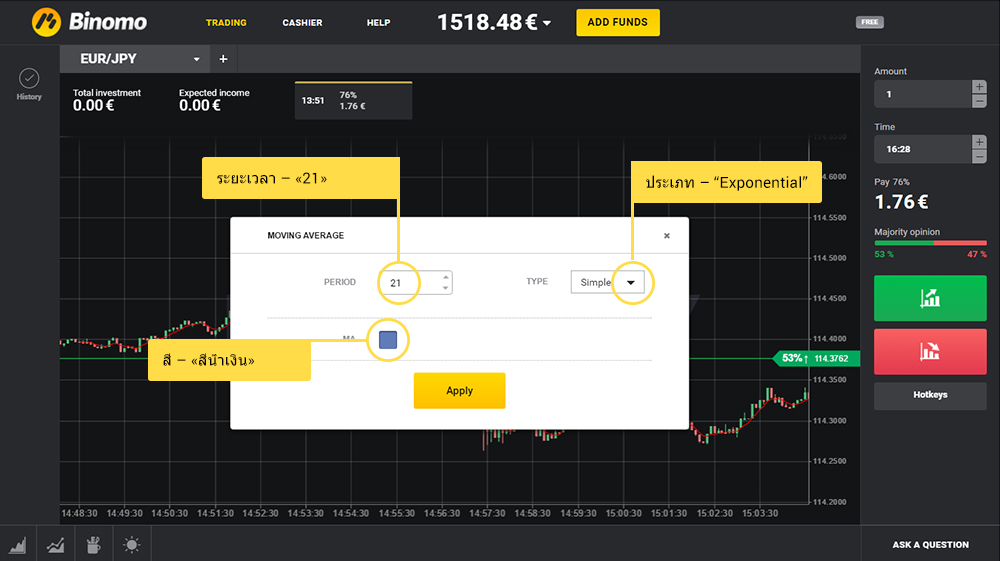
Task: Increment the Period value using up arrow
Action: [x=445, y=277]
